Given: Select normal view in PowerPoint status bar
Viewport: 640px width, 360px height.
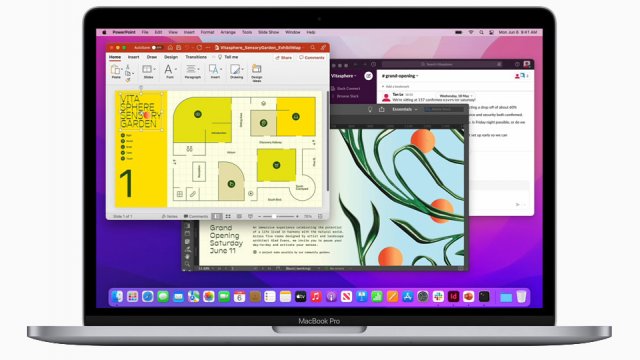Looking at the screenshot, I should click(x=217, y=216).
